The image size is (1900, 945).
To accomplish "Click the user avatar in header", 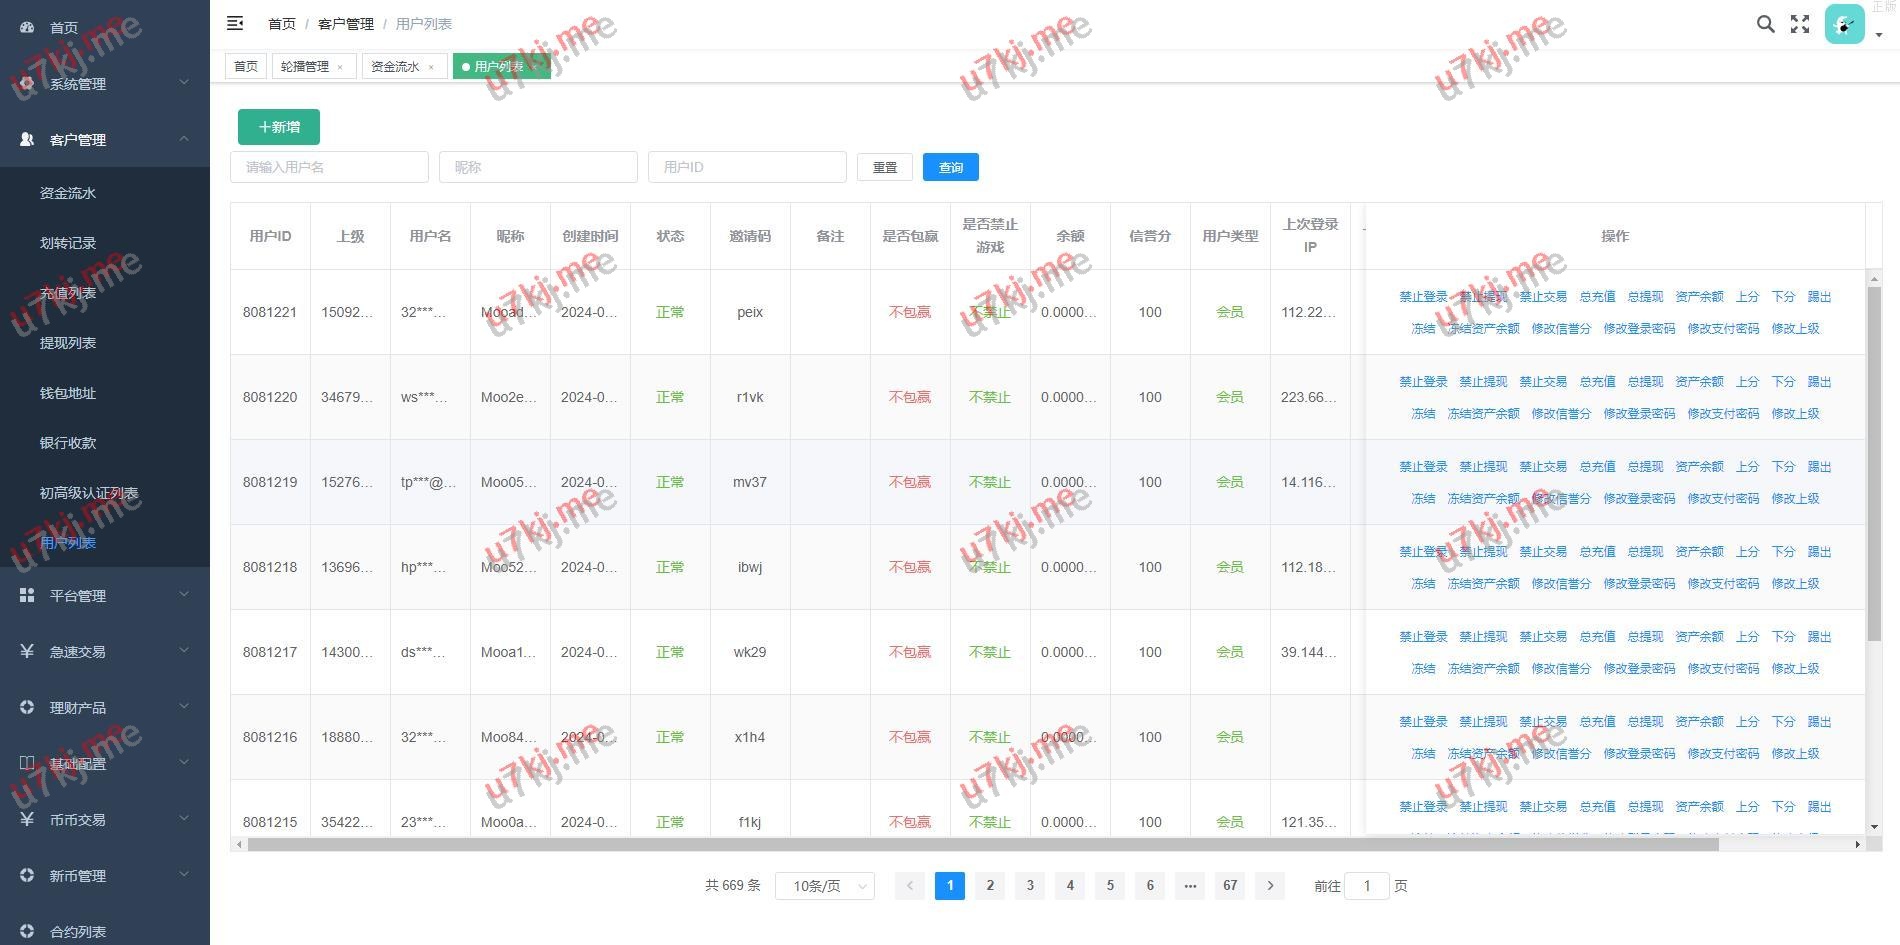I will pyautogui.click(x=1844, y=24).
